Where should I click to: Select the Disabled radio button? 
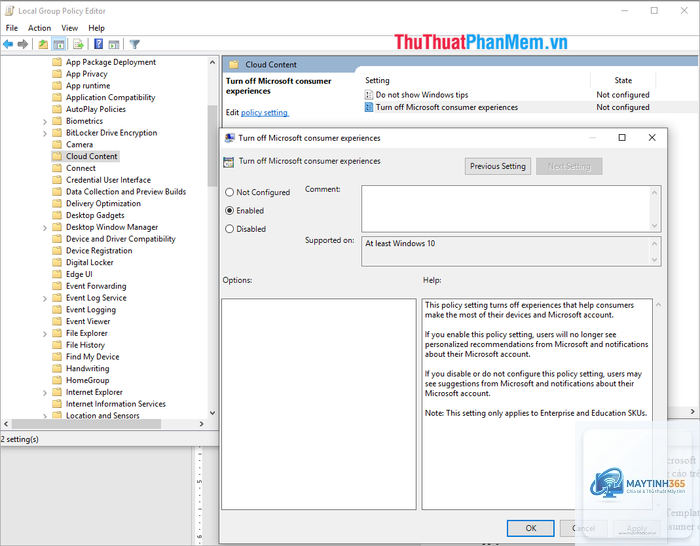point(229,229)
